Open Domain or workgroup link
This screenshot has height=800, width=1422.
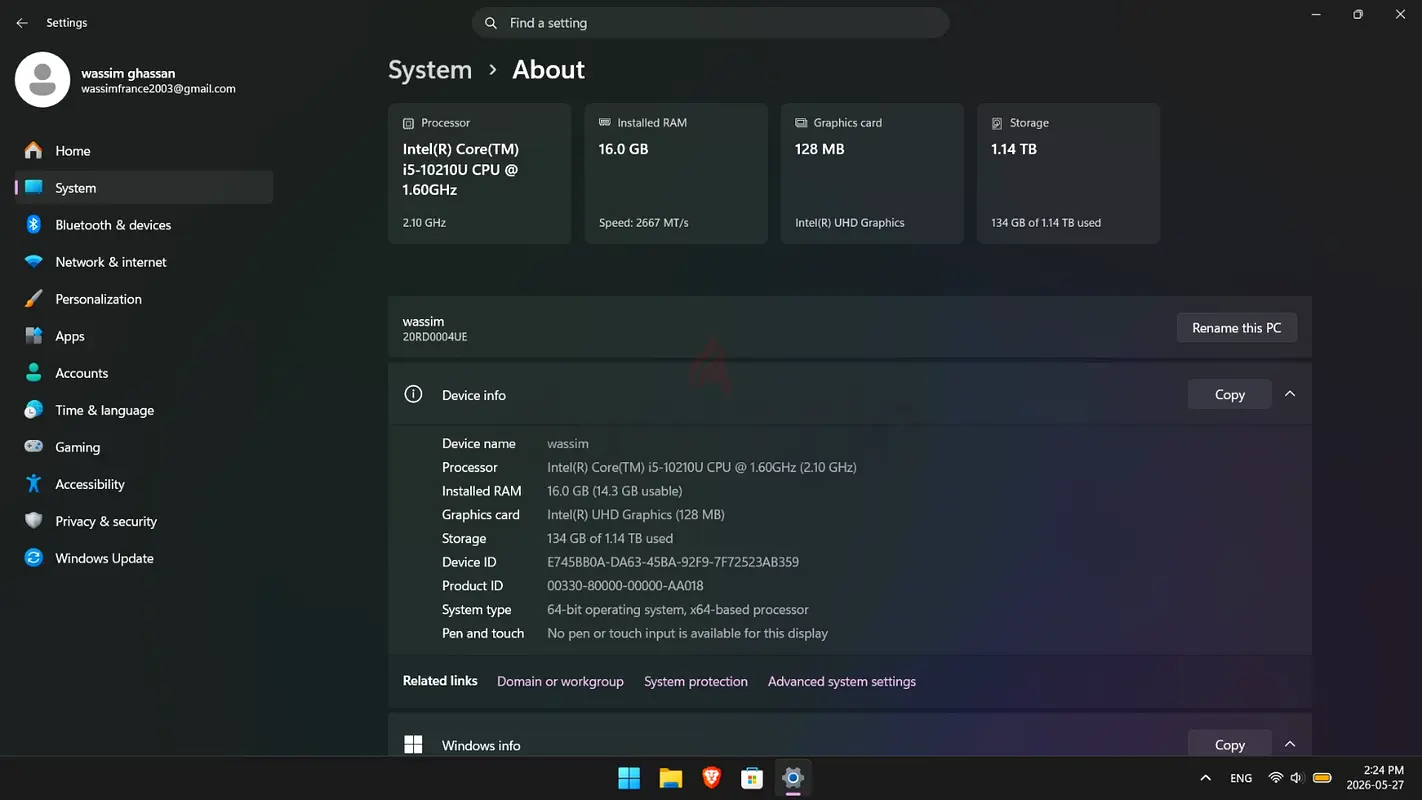tap(560, 682)
